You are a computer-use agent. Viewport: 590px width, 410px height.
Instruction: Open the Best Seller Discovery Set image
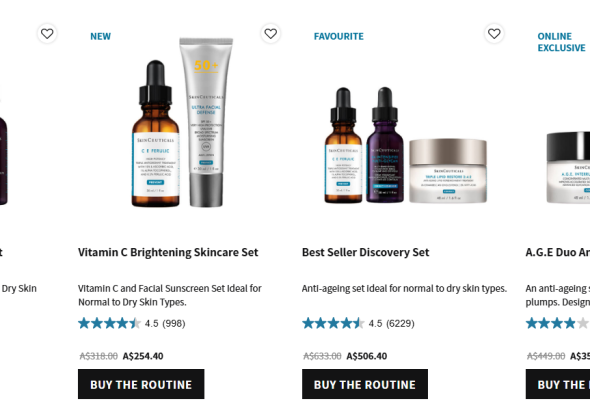[x=406, y=145]
